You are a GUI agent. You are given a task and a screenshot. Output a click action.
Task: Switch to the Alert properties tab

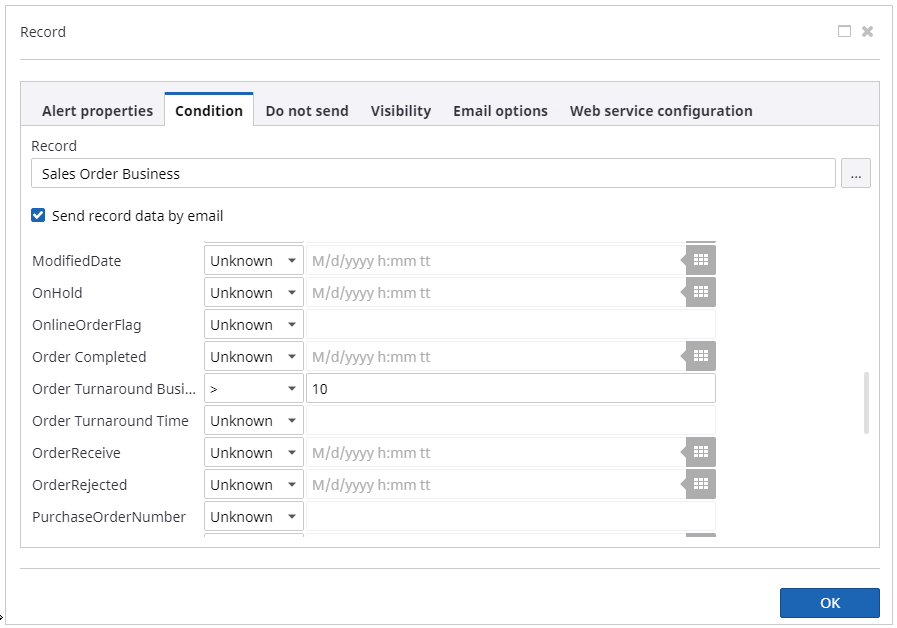[x=97, y=111]
